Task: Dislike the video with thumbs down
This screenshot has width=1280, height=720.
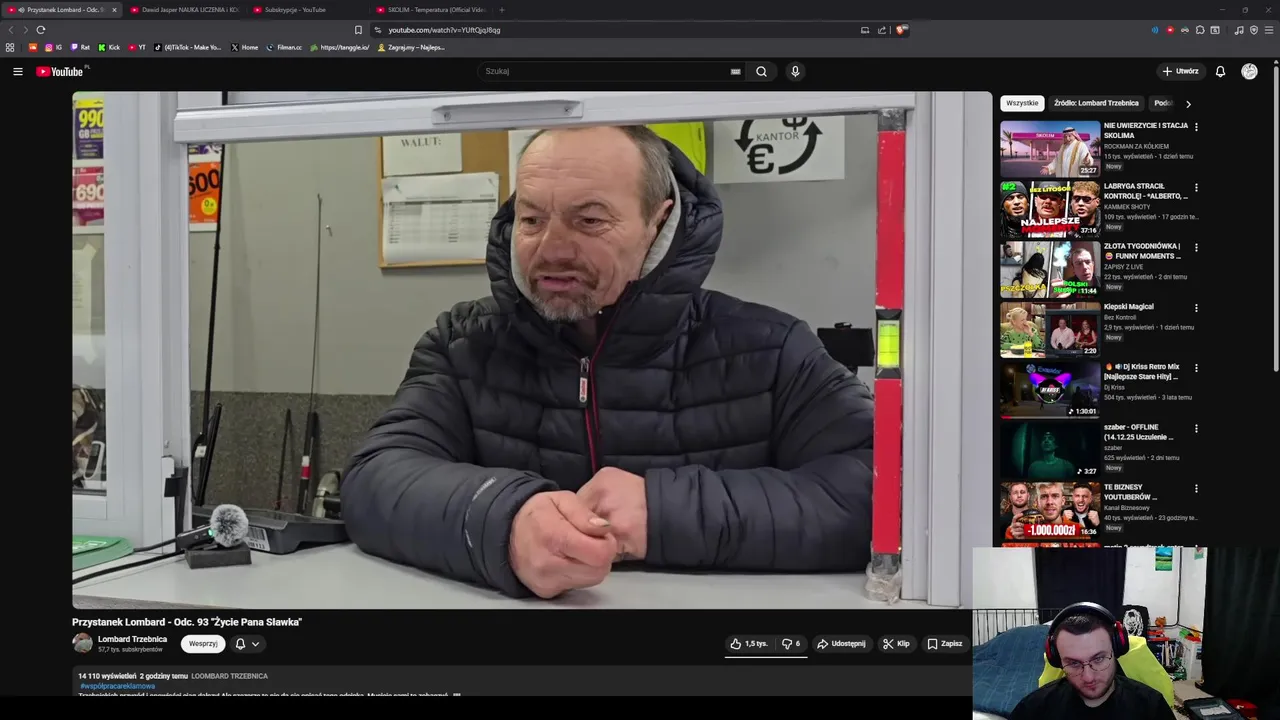Action: click(x=790, y=644)
